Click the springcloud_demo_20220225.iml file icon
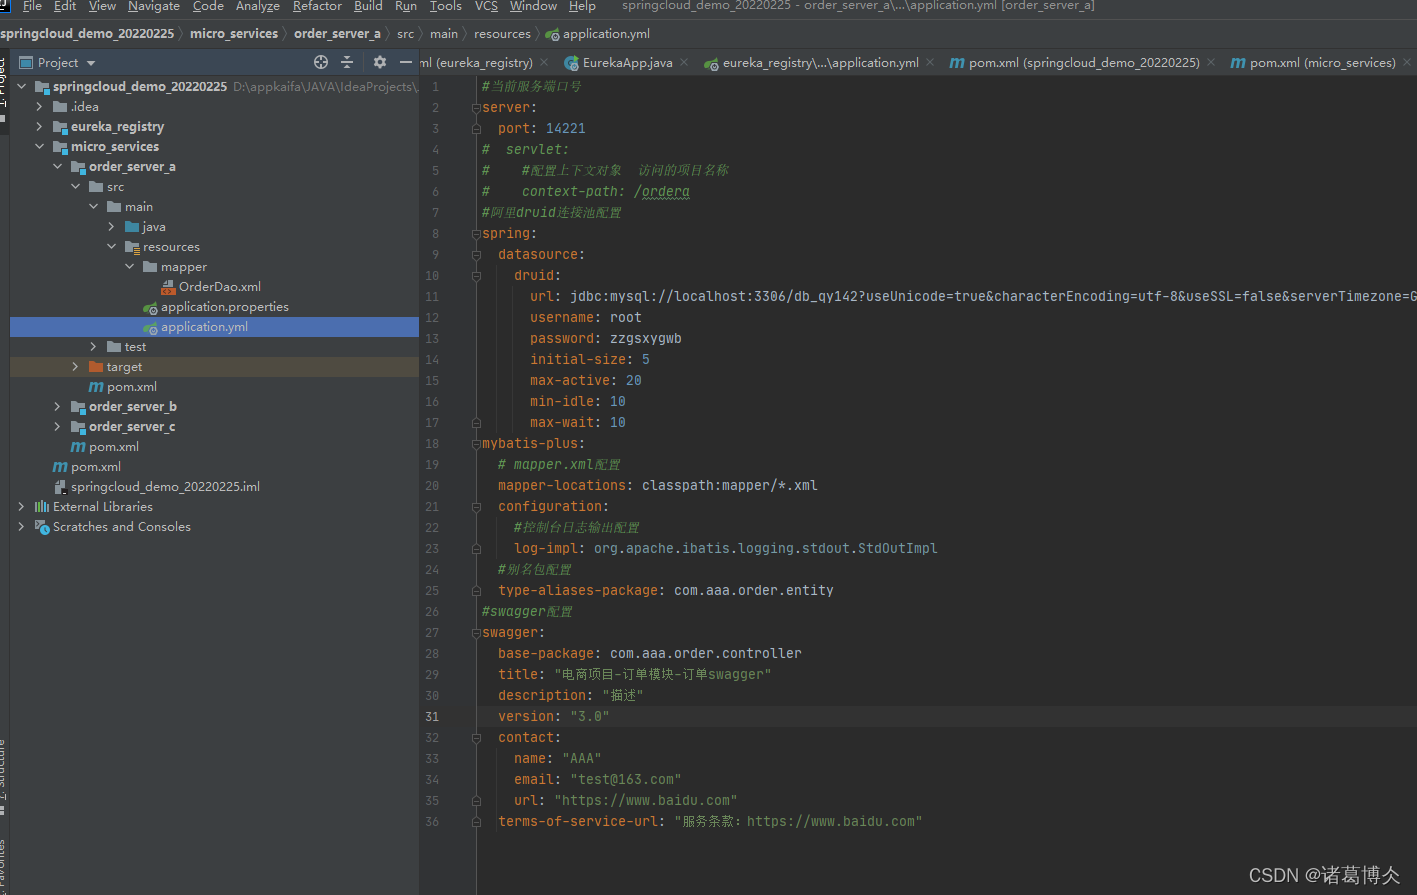 [60, 487]
